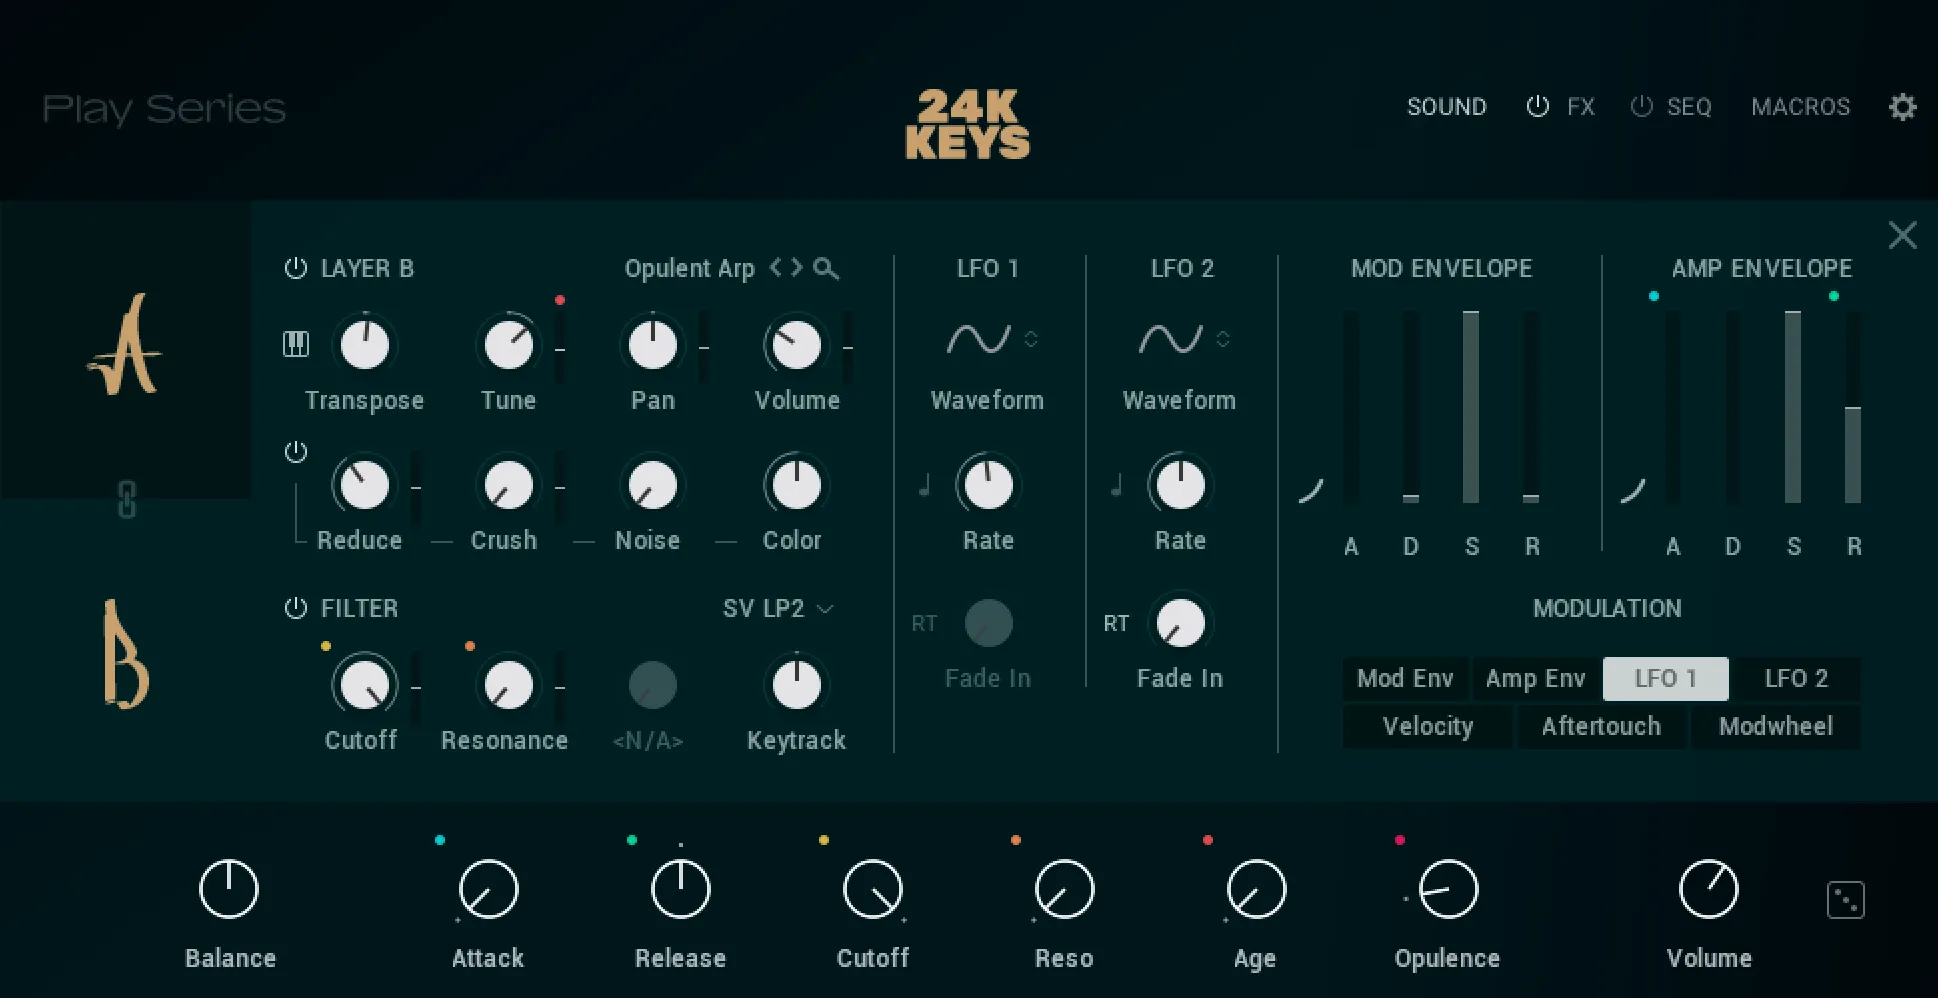Open the settings gear
The image size is (1938, 998).
click(1903, 107)
